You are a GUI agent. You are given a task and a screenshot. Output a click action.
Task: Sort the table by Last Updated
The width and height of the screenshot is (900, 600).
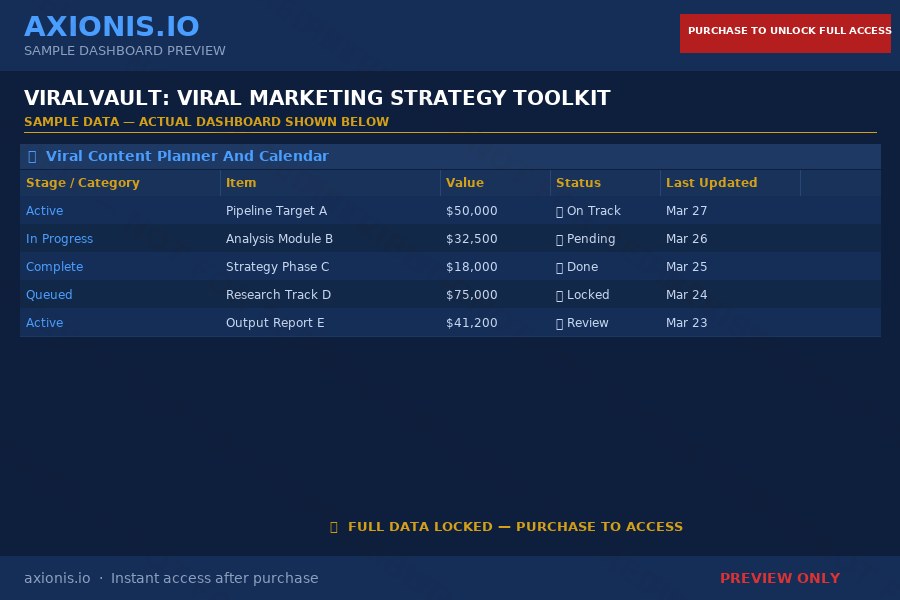pos(712,183)
